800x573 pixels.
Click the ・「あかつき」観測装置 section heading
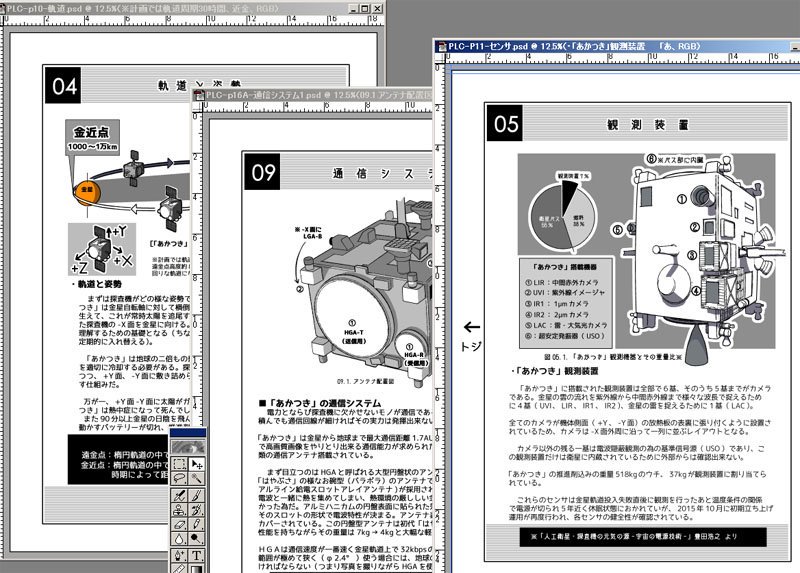coord(554,371)
